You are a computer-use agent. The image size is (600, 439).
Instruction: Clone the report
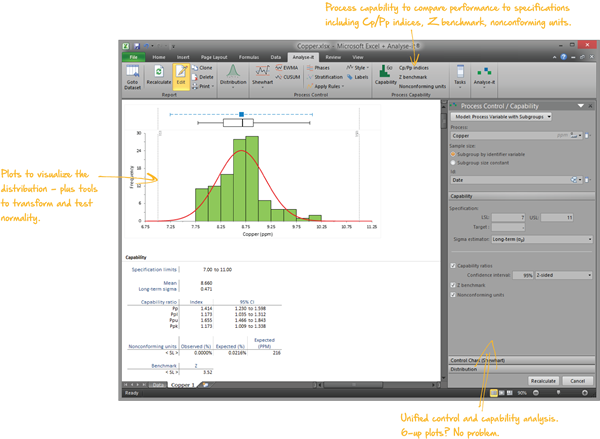pos(202,68)
